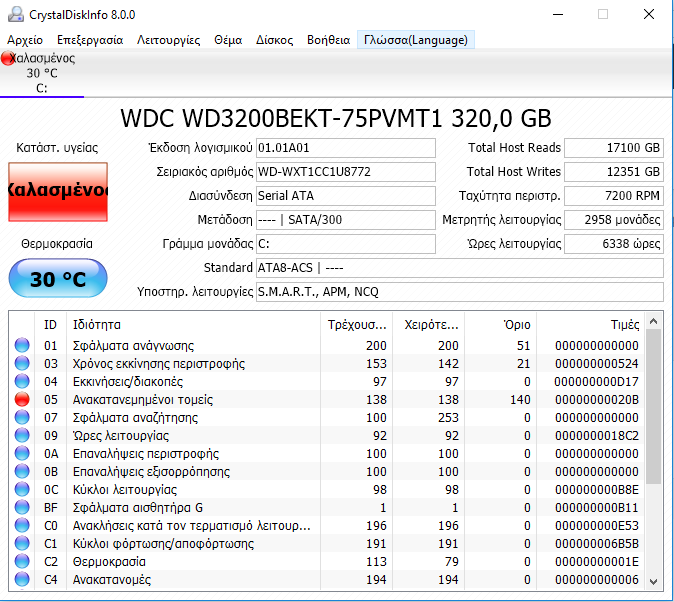This screenshot has width=674, height=602.
Task: Click the red status icon for attribute 05
Action: [x=22, y=399]
